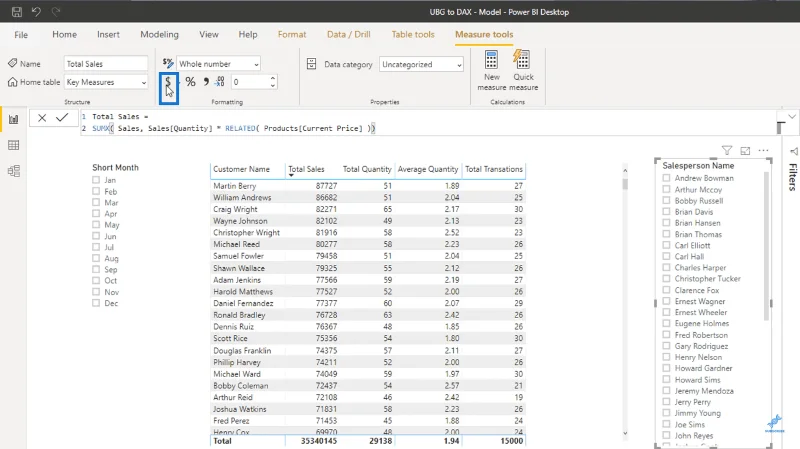Open the Home table Key Measures dropdown
This screenshot has height=449, width=800.
(106, 82)
